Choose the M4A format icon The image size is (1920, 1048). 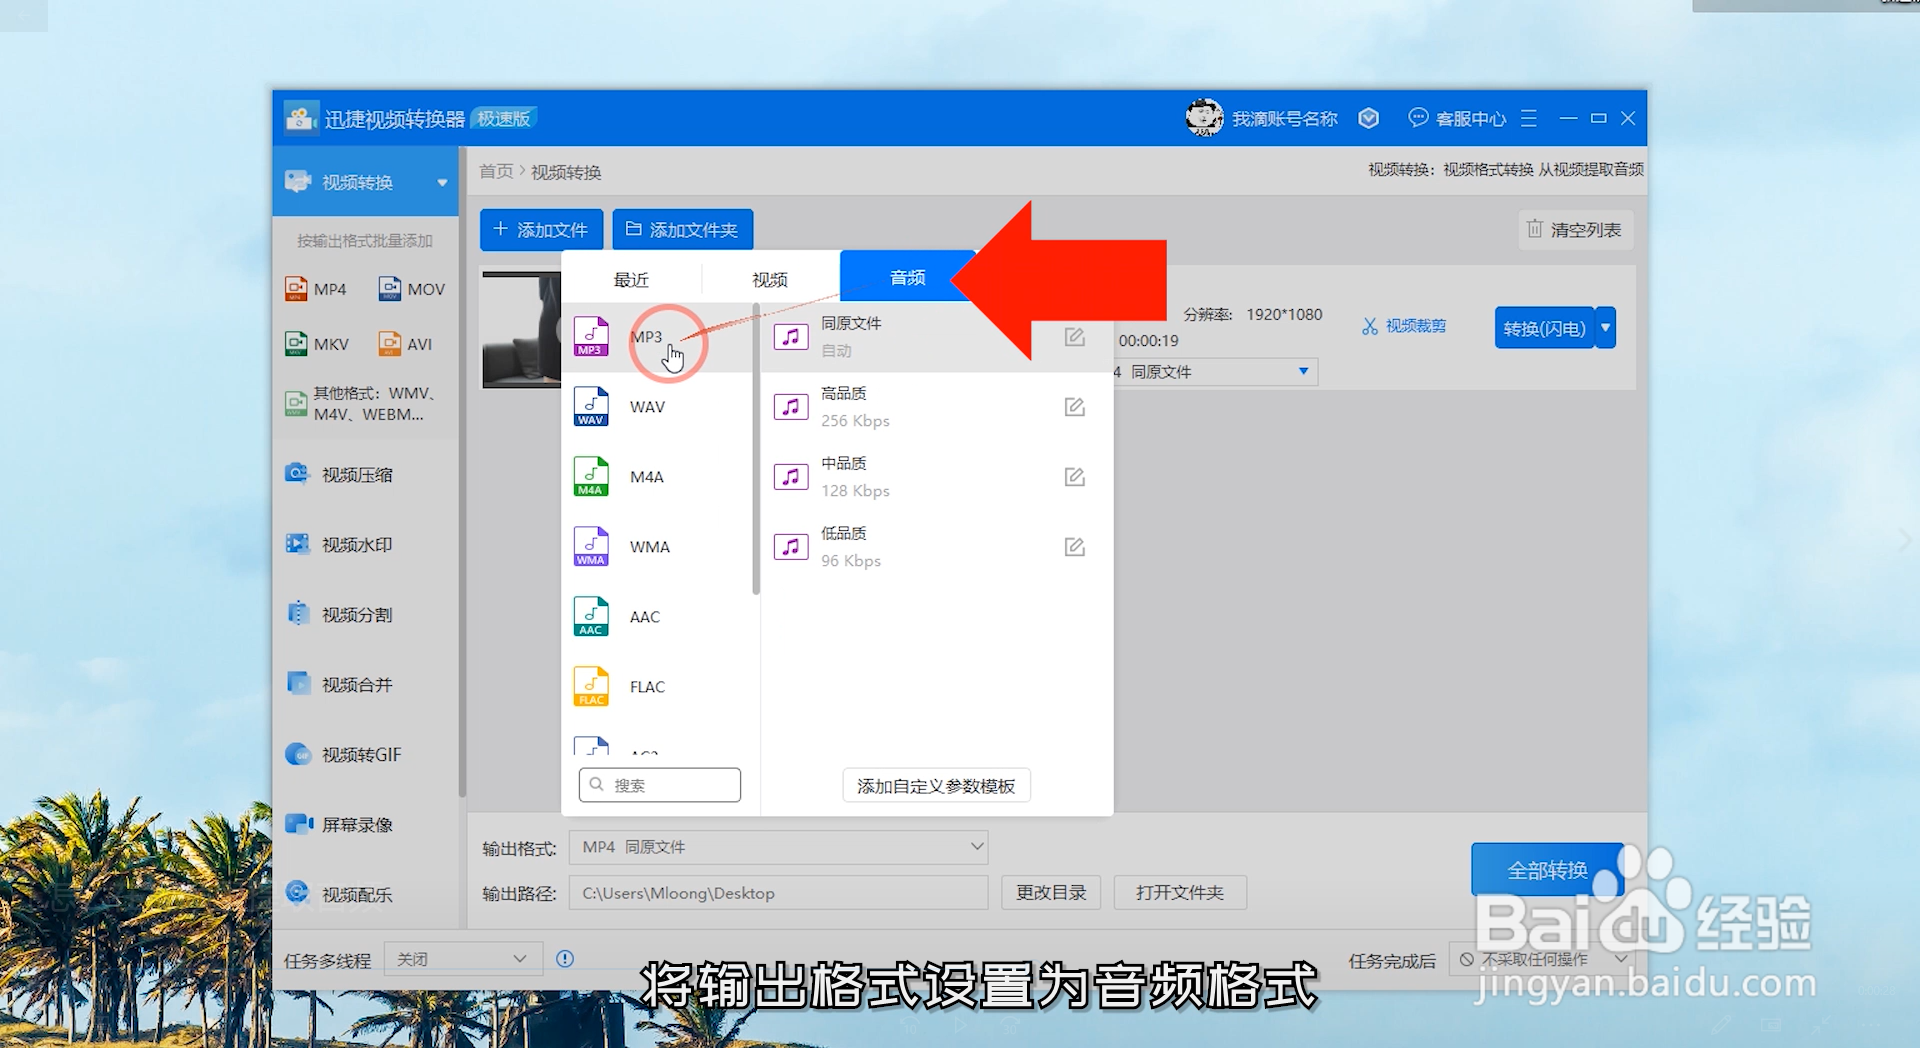(591, 477)
